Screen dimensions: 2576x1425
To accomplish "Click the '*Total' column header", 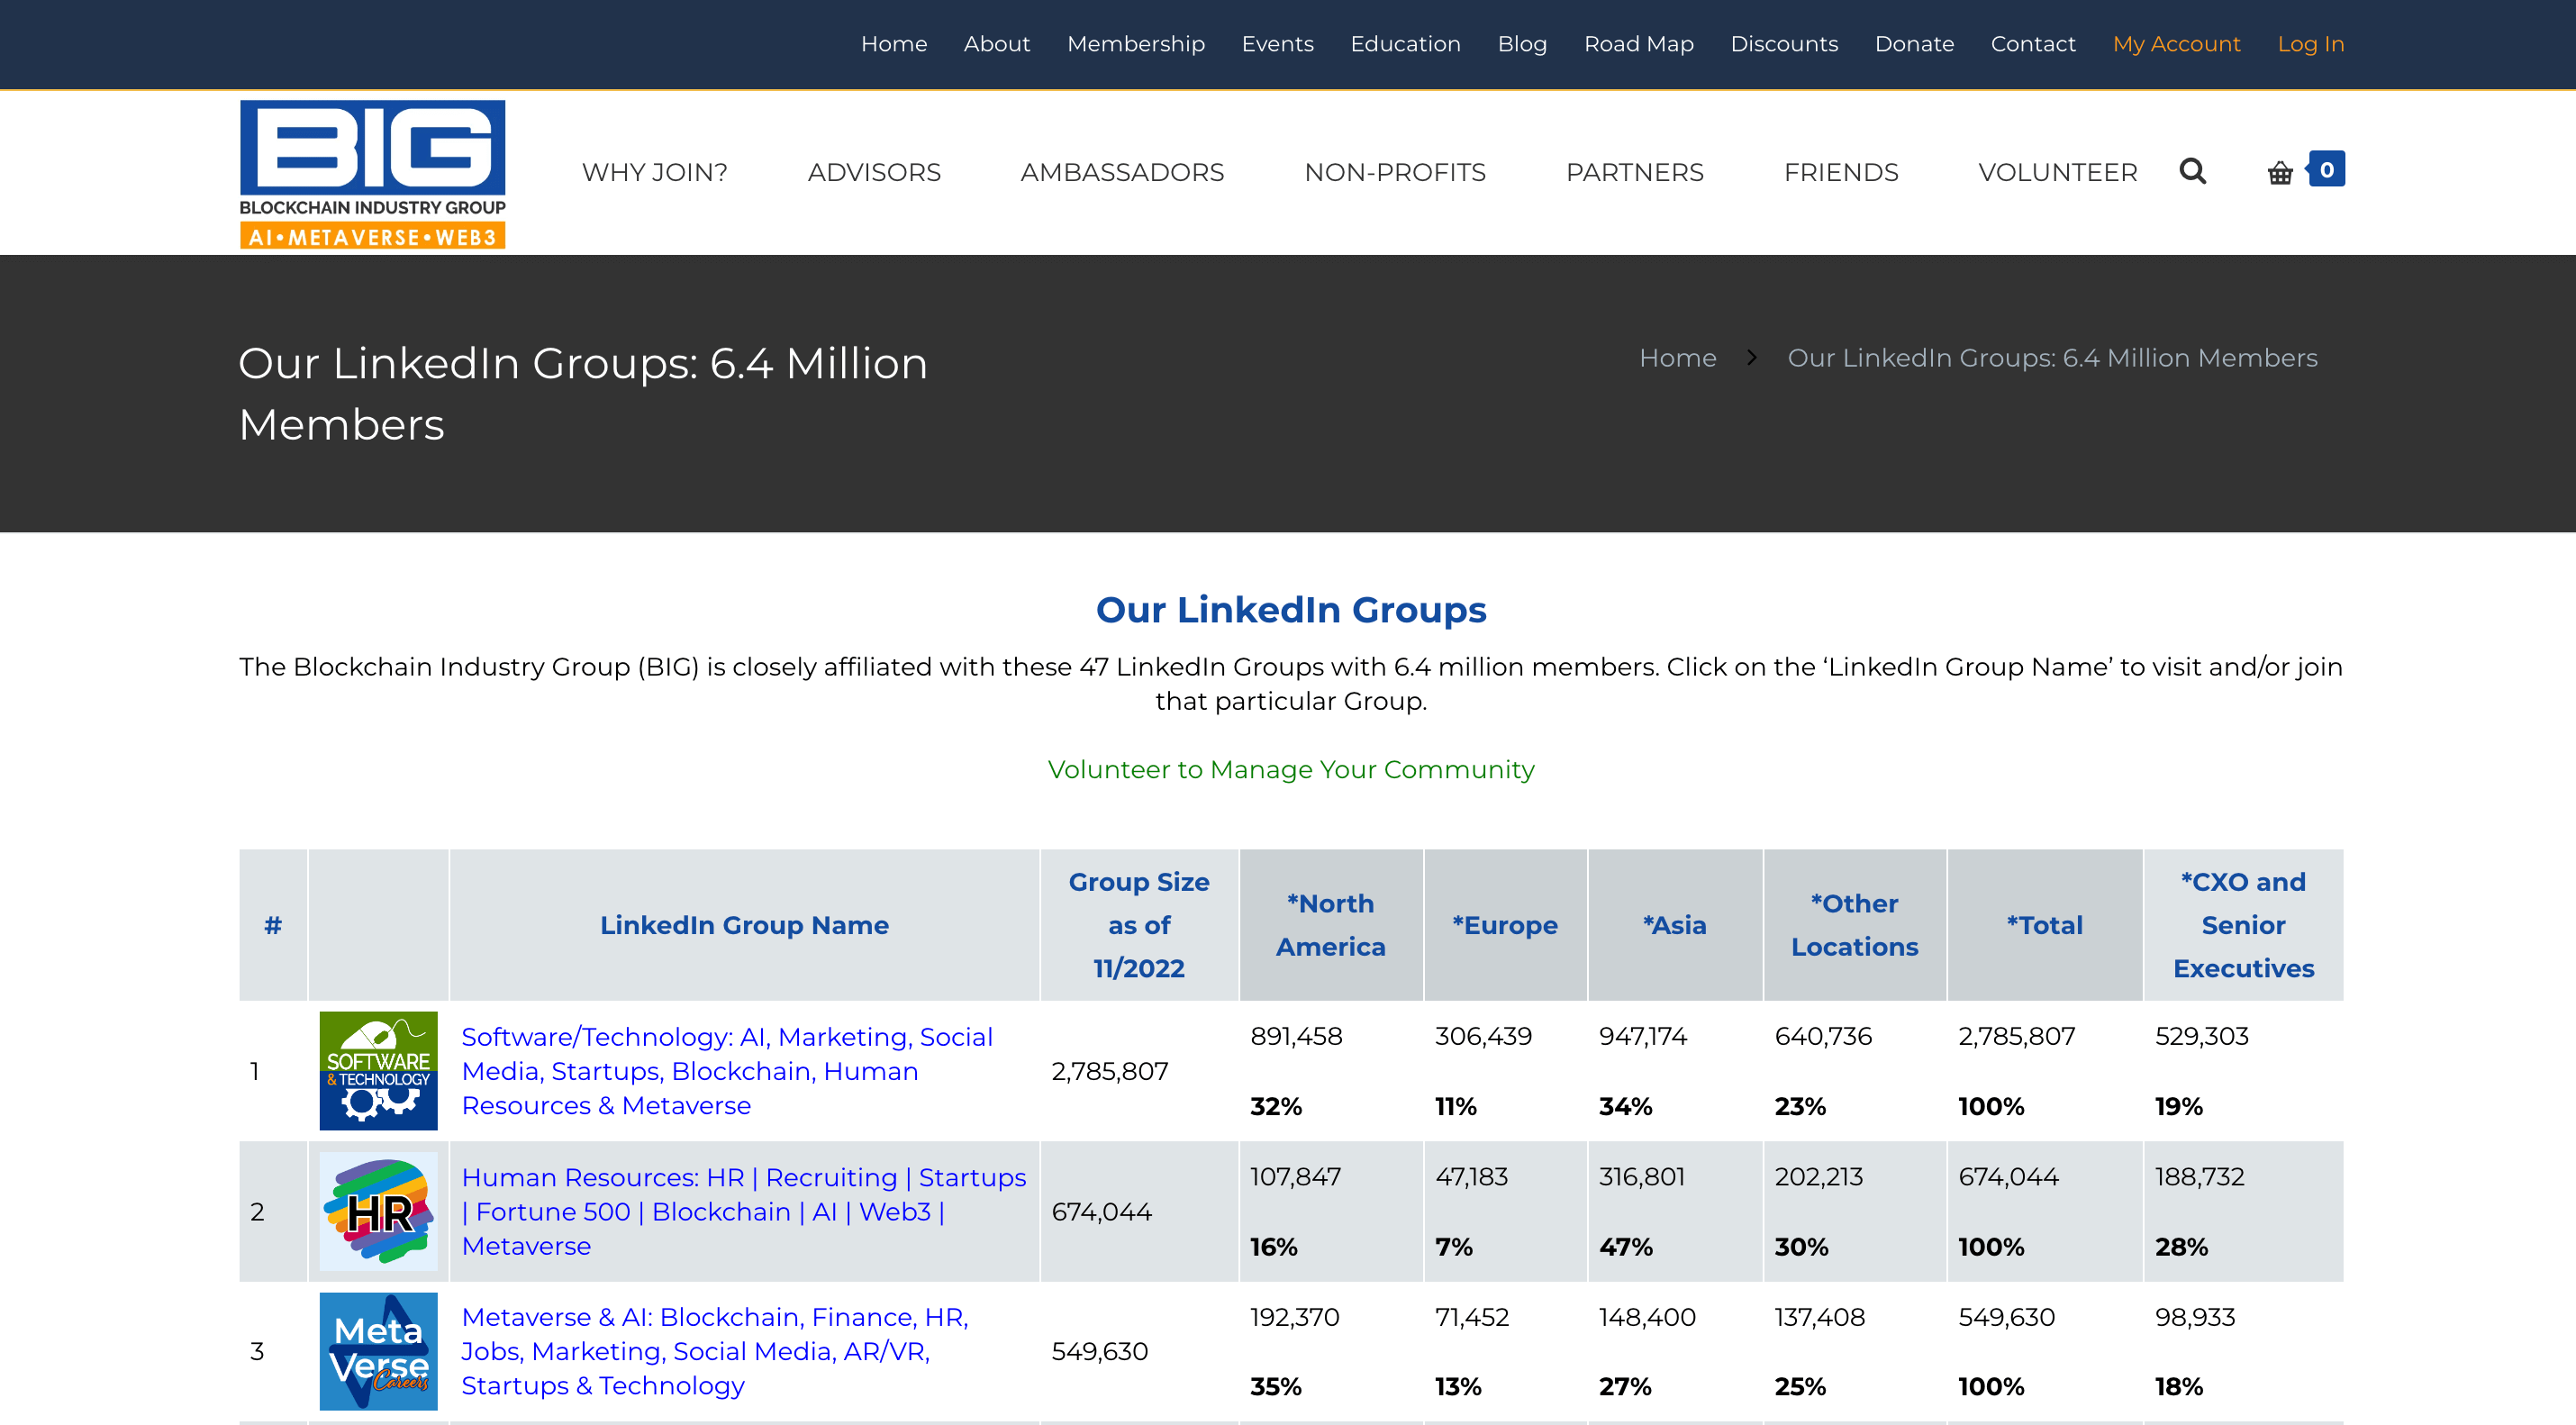I will tap(2044, 925).
